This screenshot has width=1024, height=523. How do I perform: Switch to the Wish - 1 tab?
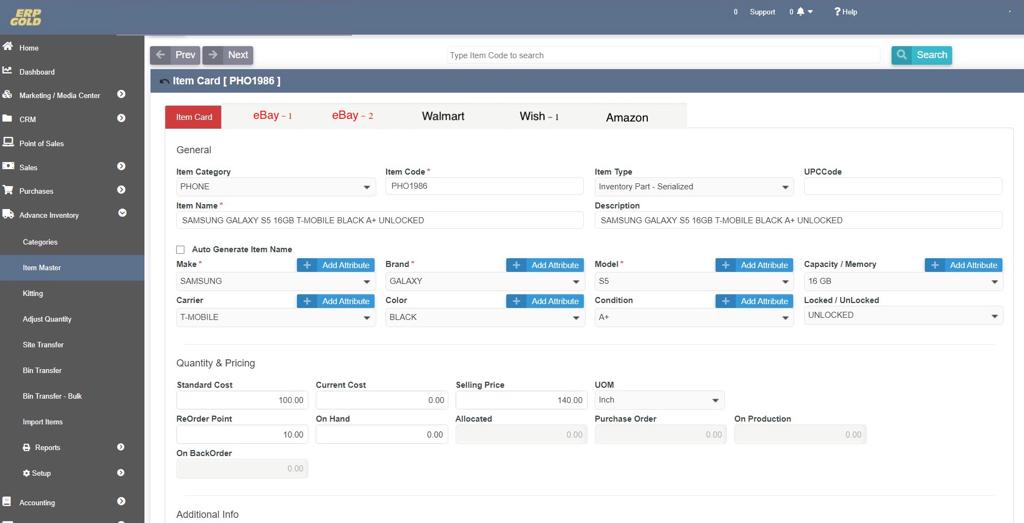click(x=539, y=116)
